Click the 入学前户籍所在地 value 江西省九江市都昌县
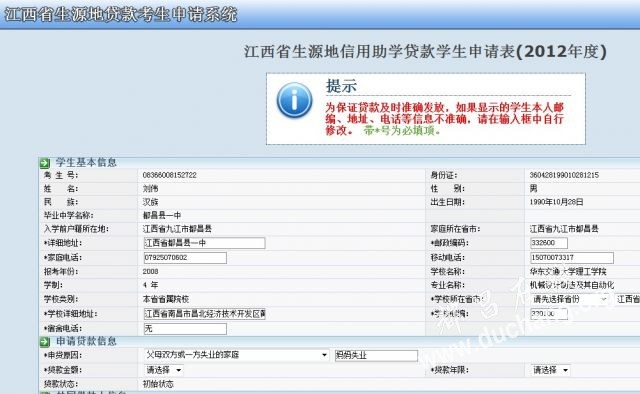This screenshot has height=394, width=640. (177, 229)
